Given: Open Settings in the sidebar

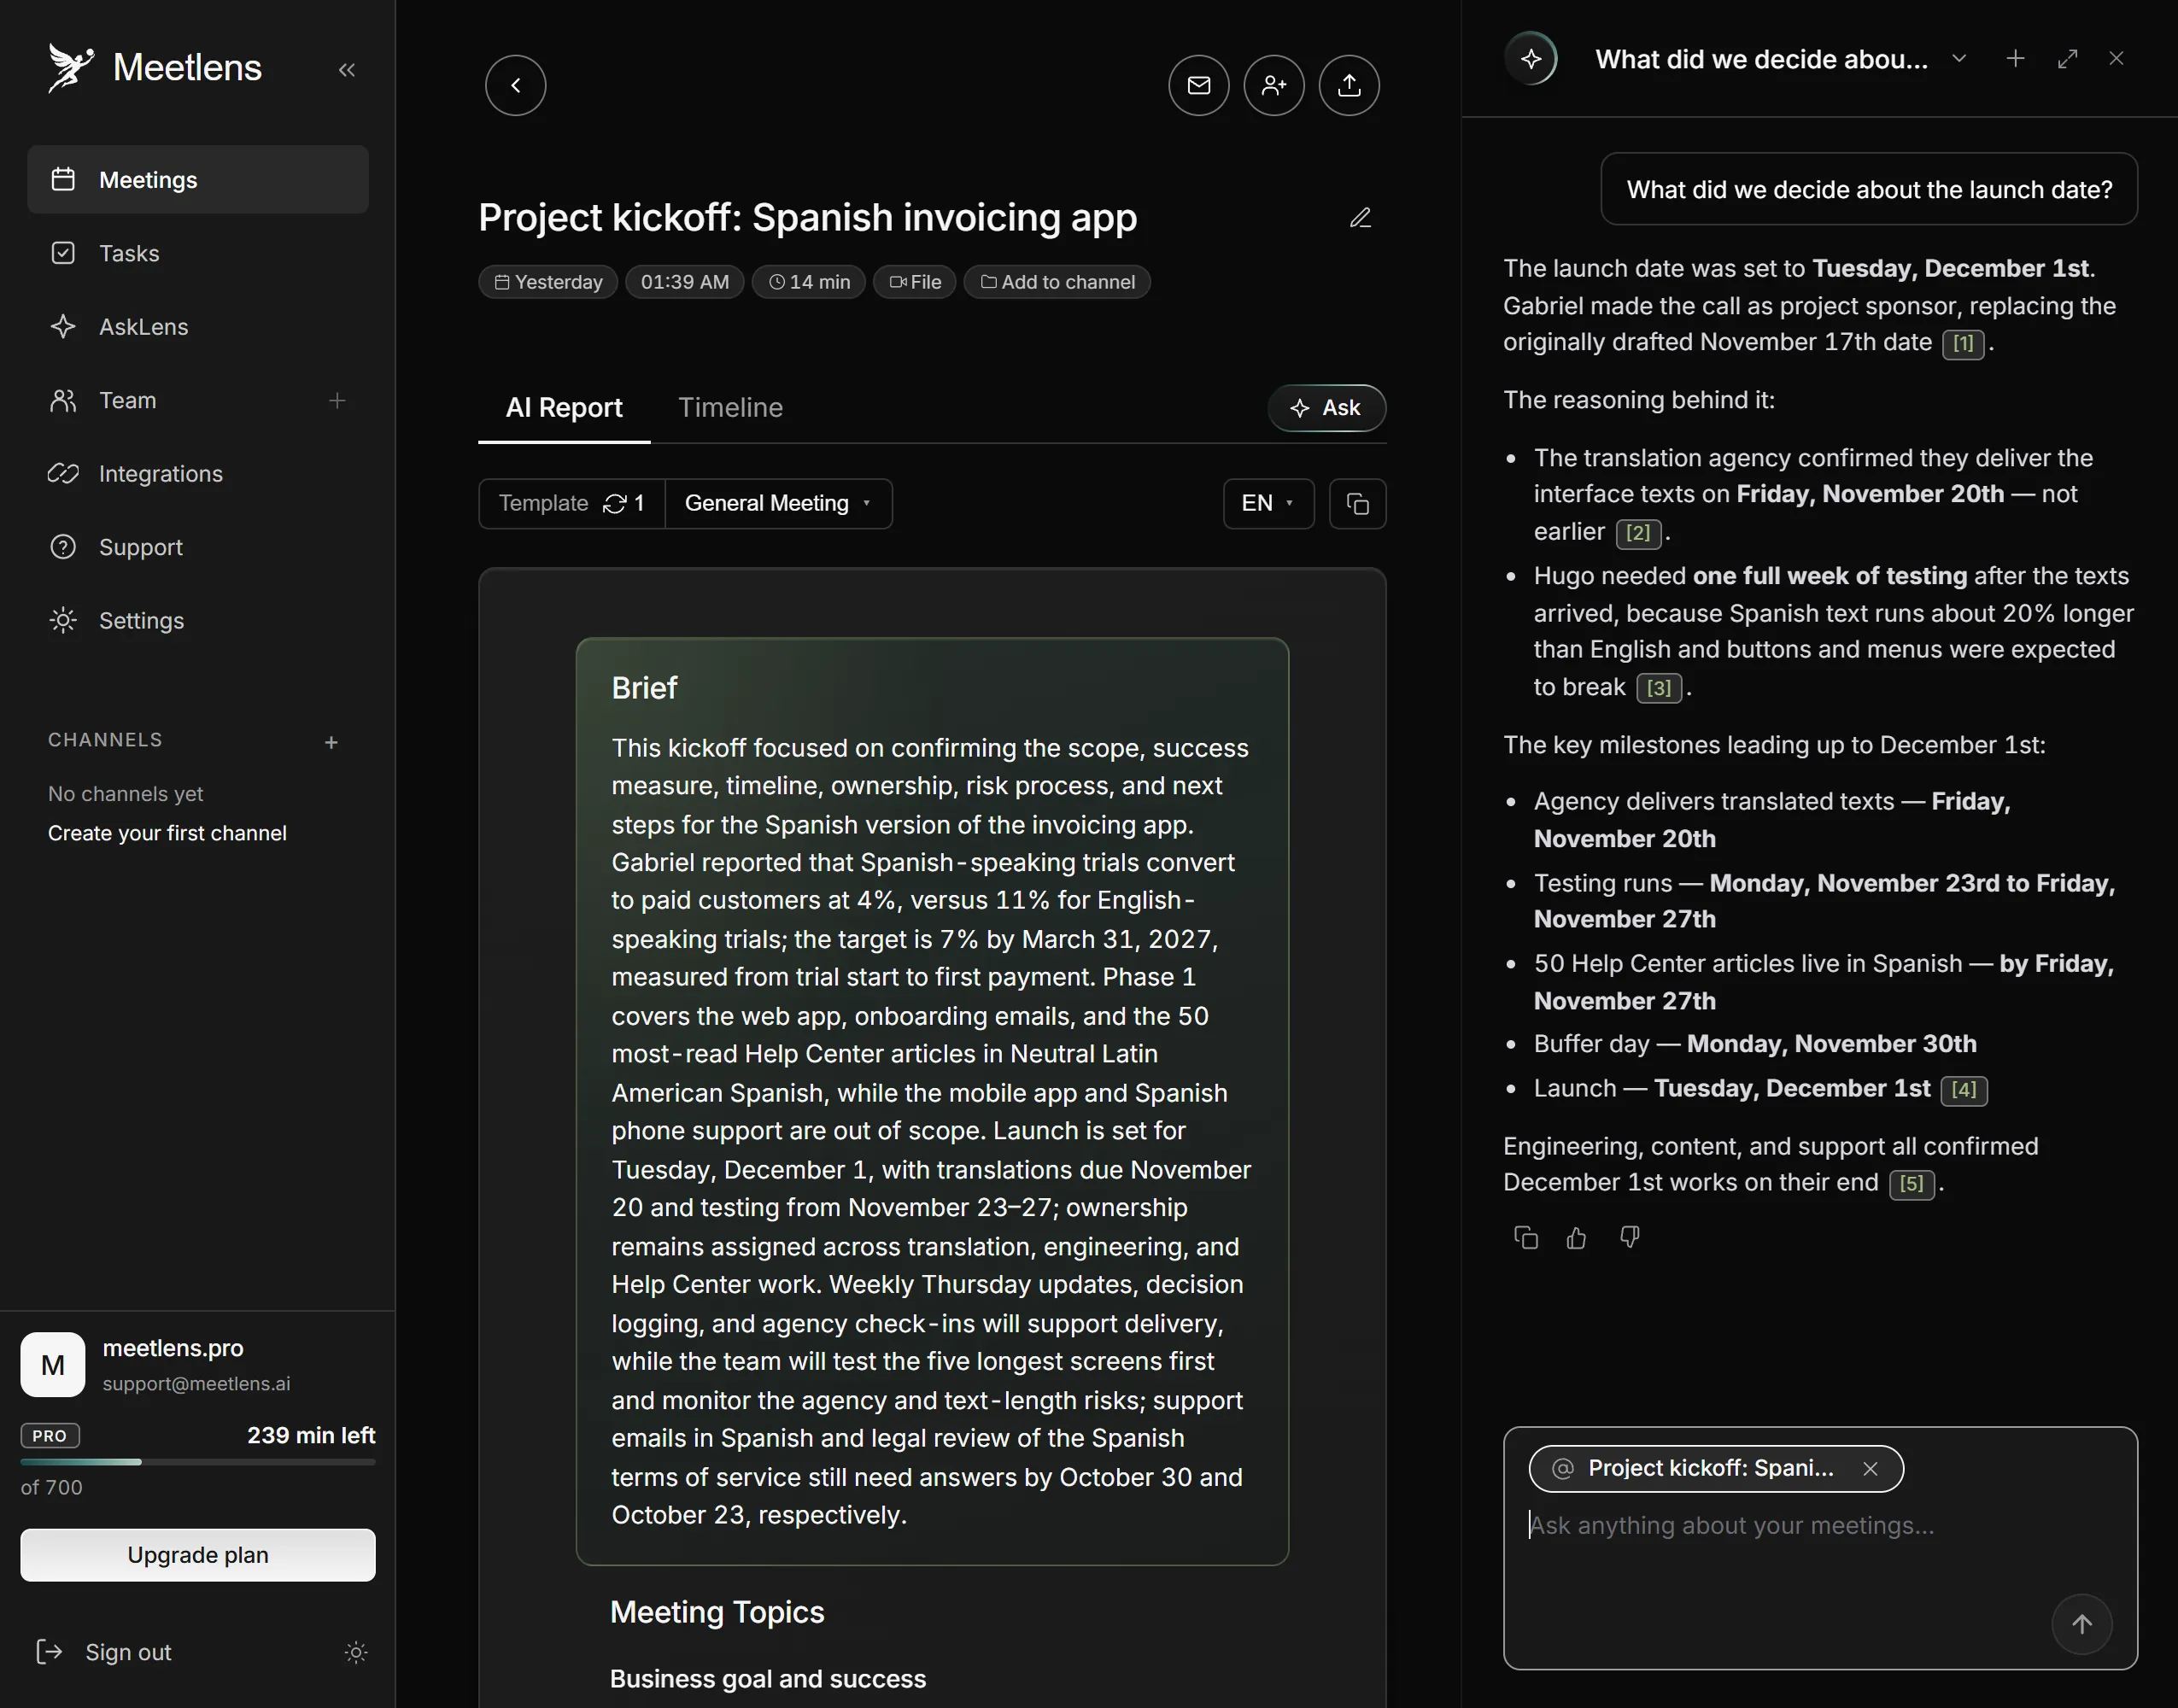Looking at the screenshot, I should (x=198, y=621).
